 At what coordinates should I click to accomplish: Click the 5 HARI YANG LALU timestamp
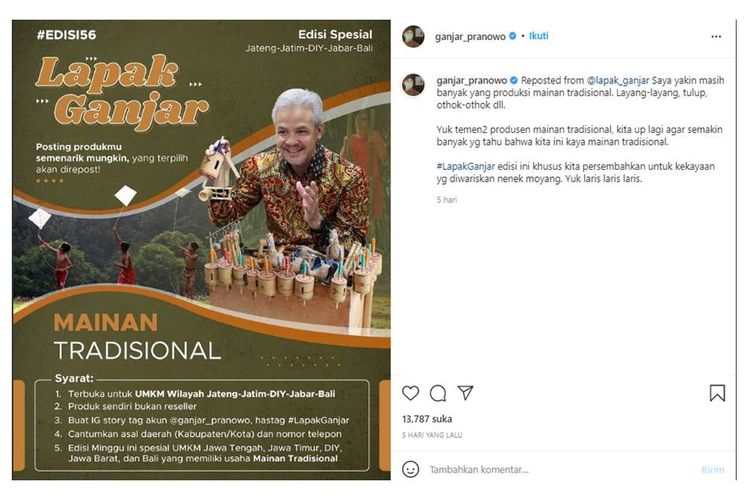(x=432, y=435)
